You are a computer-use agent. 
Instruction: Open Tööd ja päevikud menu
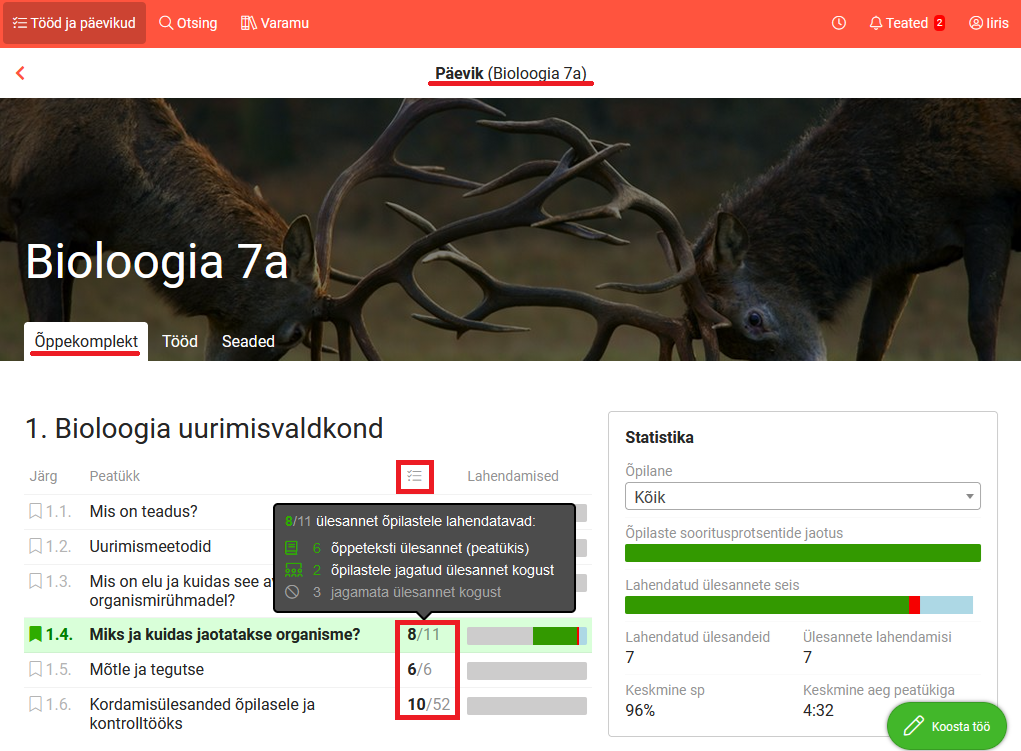(x=74, y=23)
